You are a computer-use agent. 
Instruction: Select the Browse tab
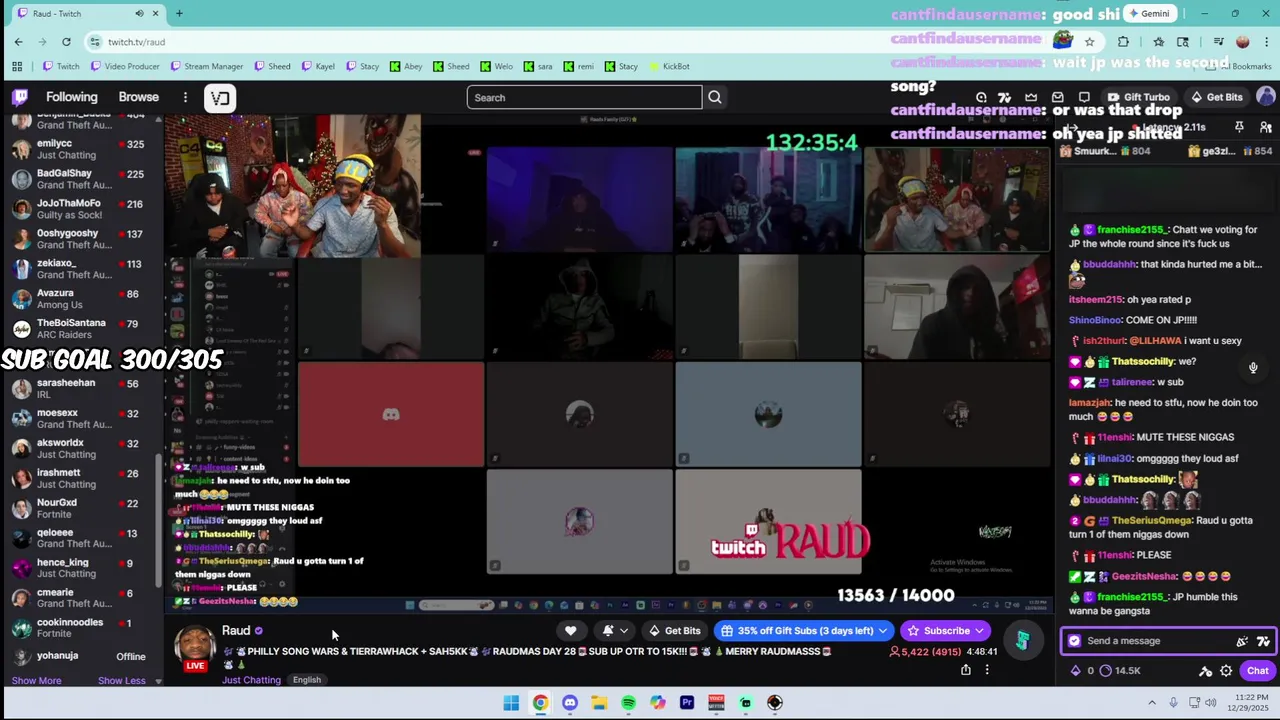(139, 97)
